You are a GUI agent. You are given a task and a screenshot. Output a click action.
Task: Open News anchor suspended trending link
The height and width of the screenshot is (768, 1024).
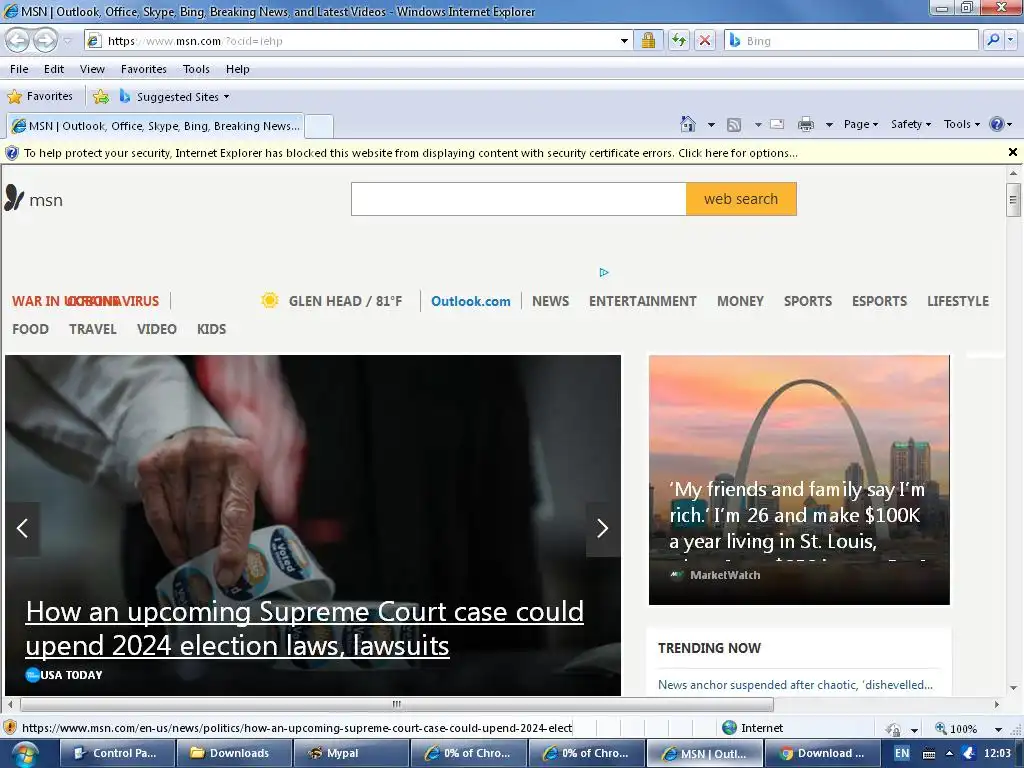point(795,684)
